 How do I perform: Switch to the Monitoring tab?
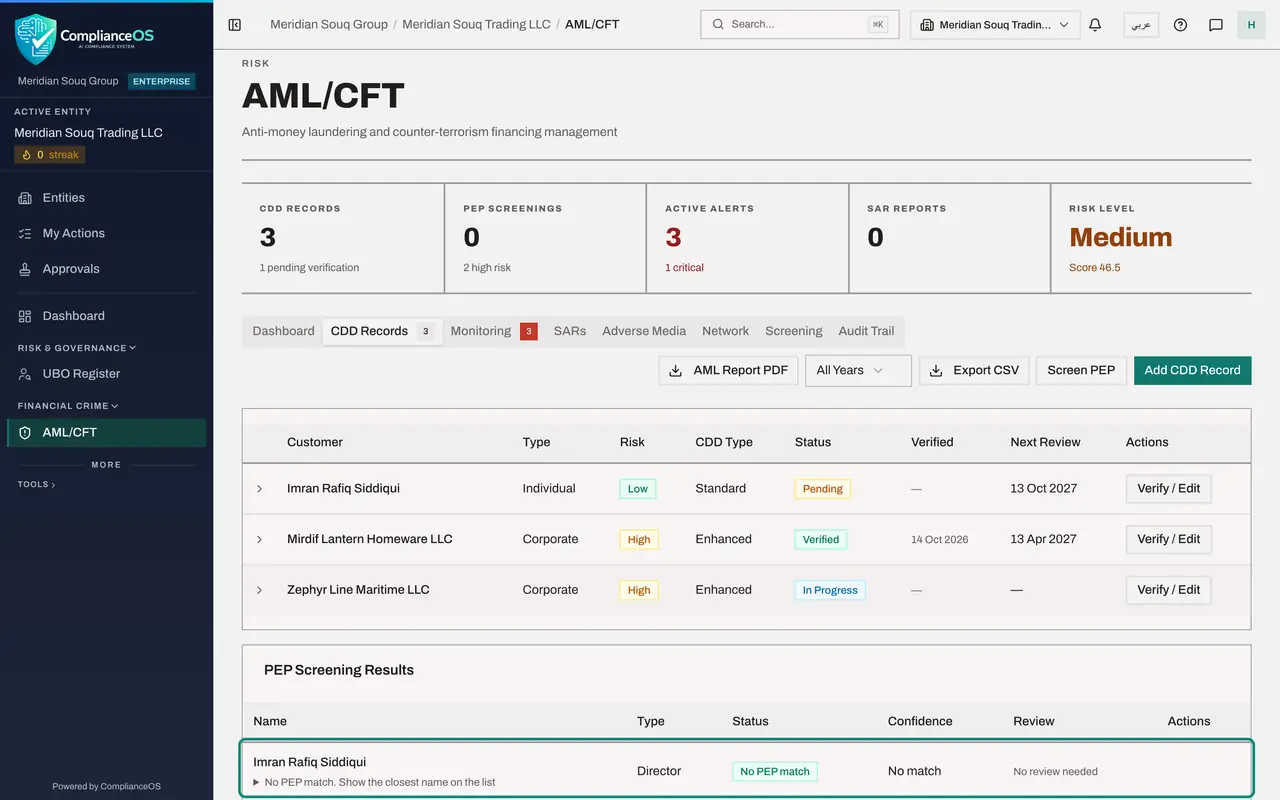(494, 331)
